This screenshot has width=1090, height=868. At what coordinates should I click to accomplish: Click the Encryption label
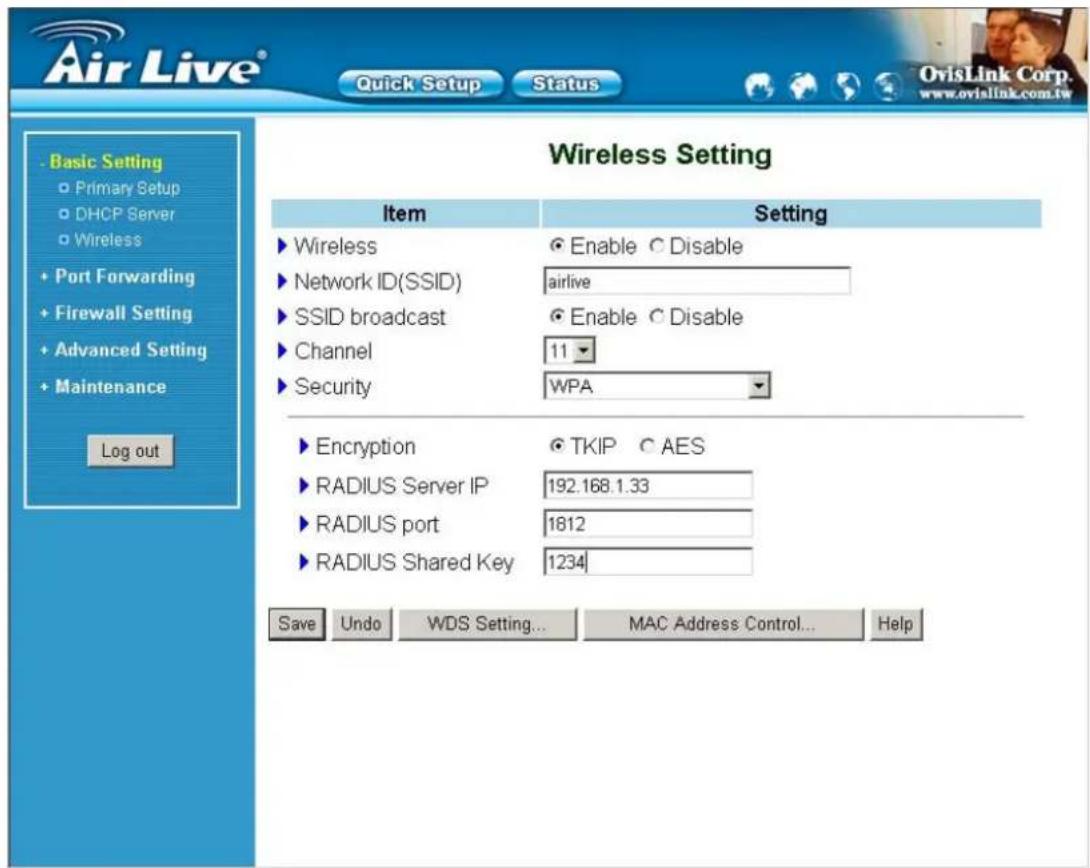tap(365, 446)
